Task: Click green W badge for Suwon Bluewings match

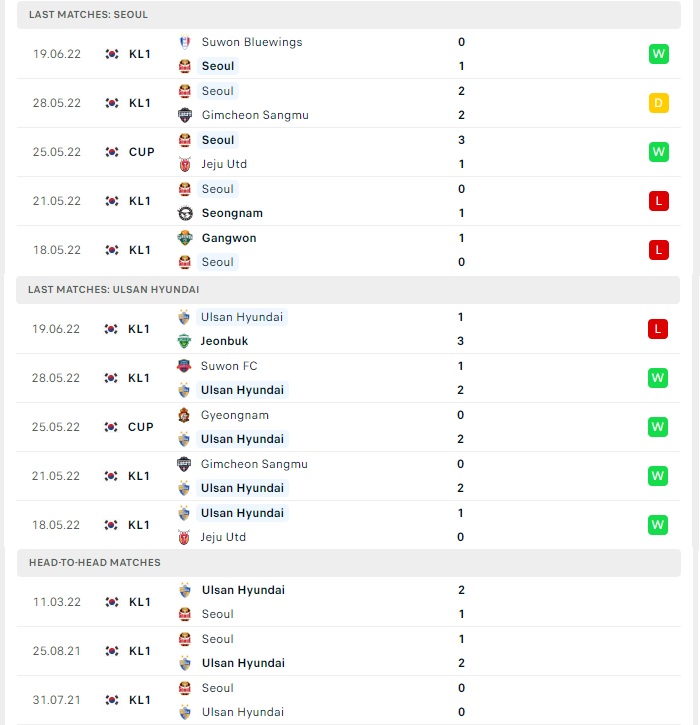Action: [x=658, y=54]
